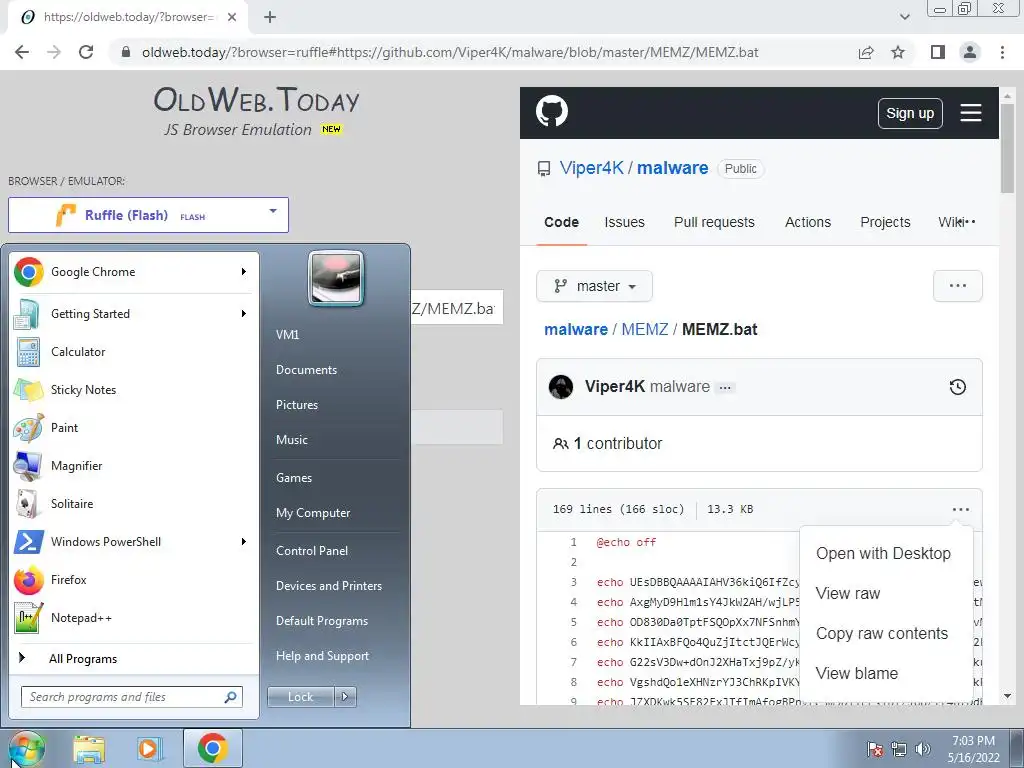
Task: Open the Issues tab
Action: (624, 222)
